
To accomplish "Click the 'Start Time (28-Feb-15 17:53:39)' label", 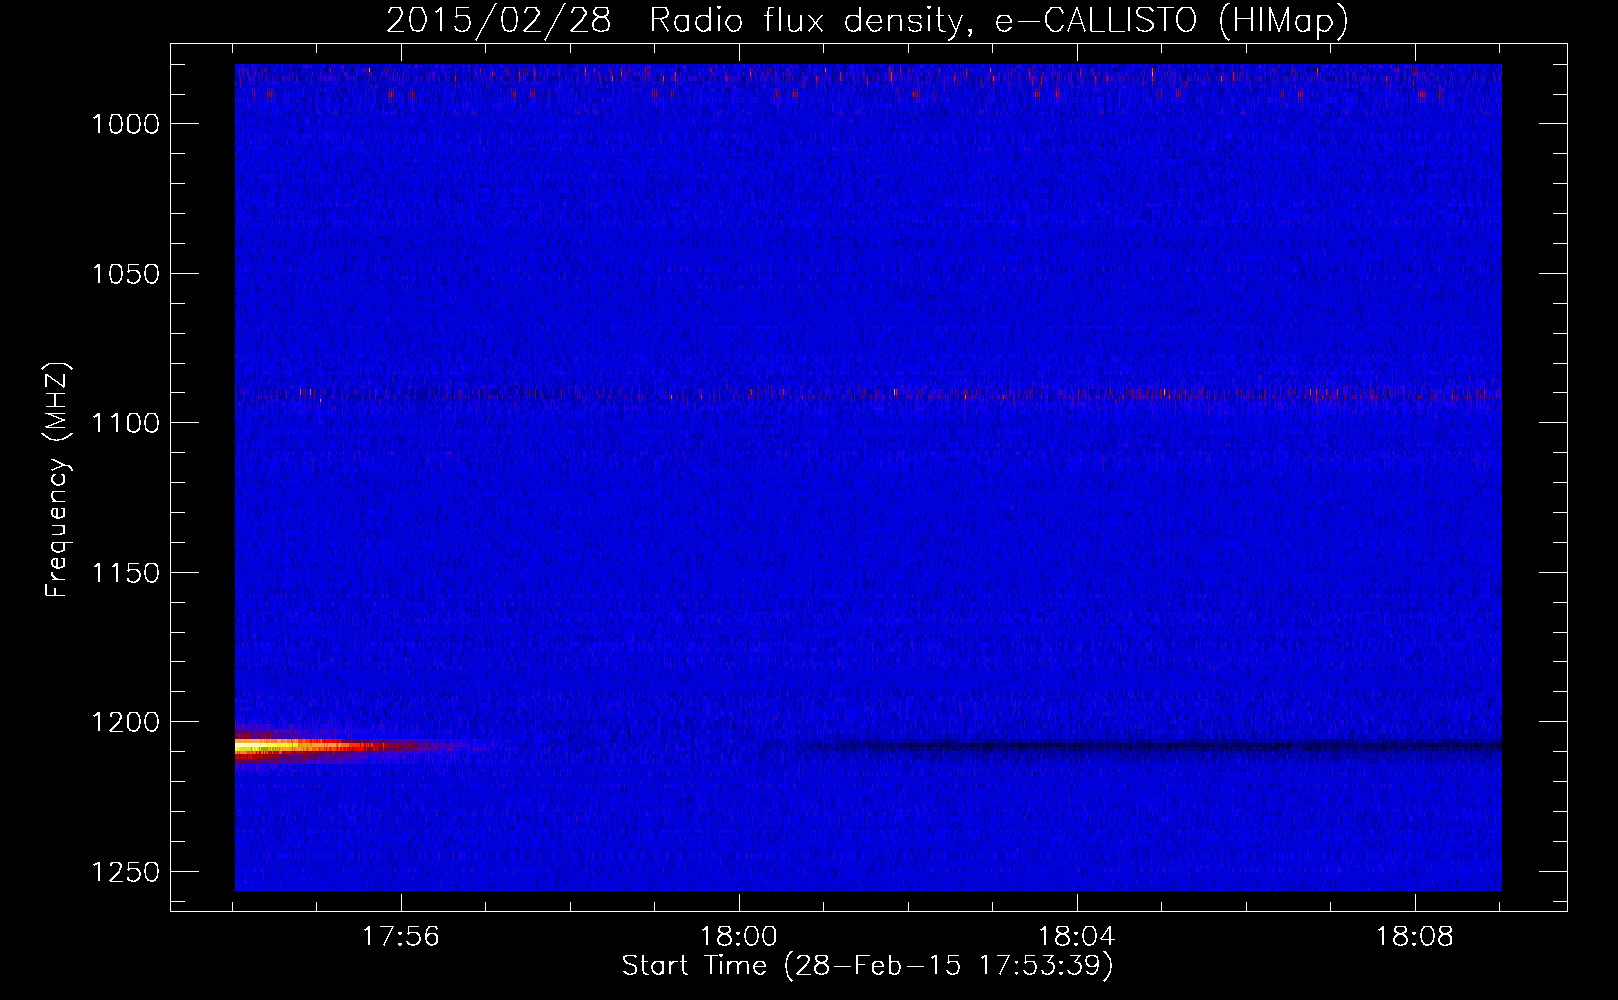I will point(867,966).
